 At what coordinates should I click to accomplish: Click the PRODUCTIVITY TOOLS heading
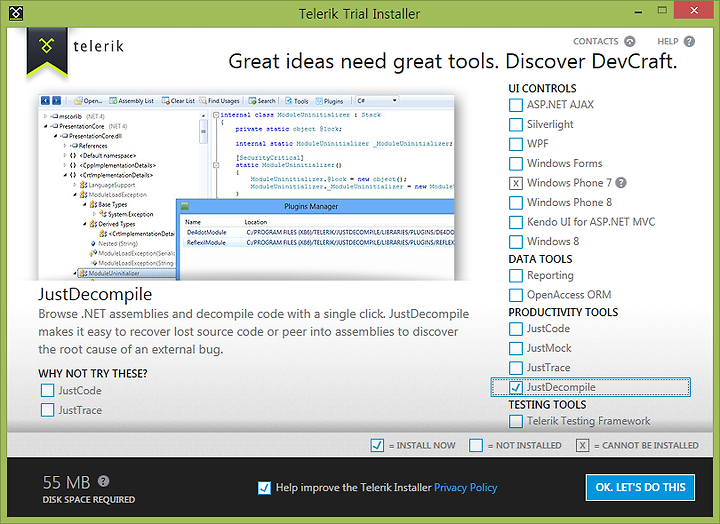(563, 312)
